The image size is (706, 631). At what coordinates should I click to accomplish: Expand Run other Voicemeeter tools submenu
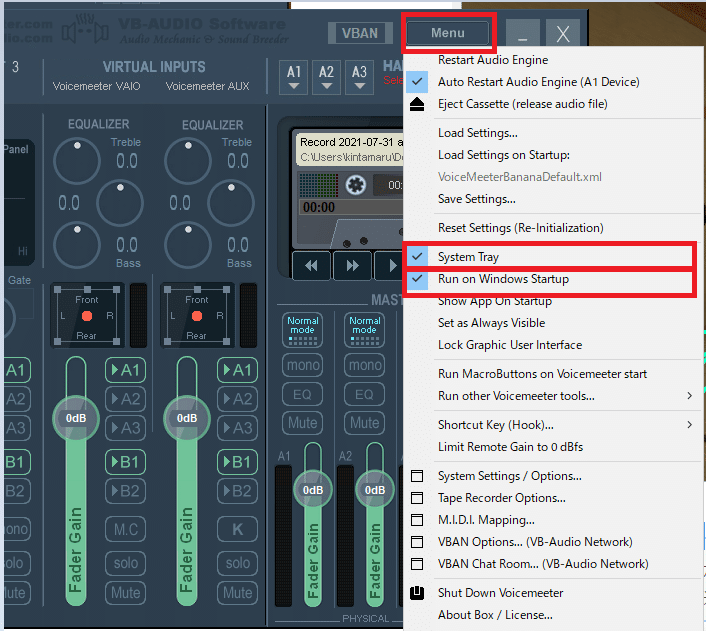point(554,396)
